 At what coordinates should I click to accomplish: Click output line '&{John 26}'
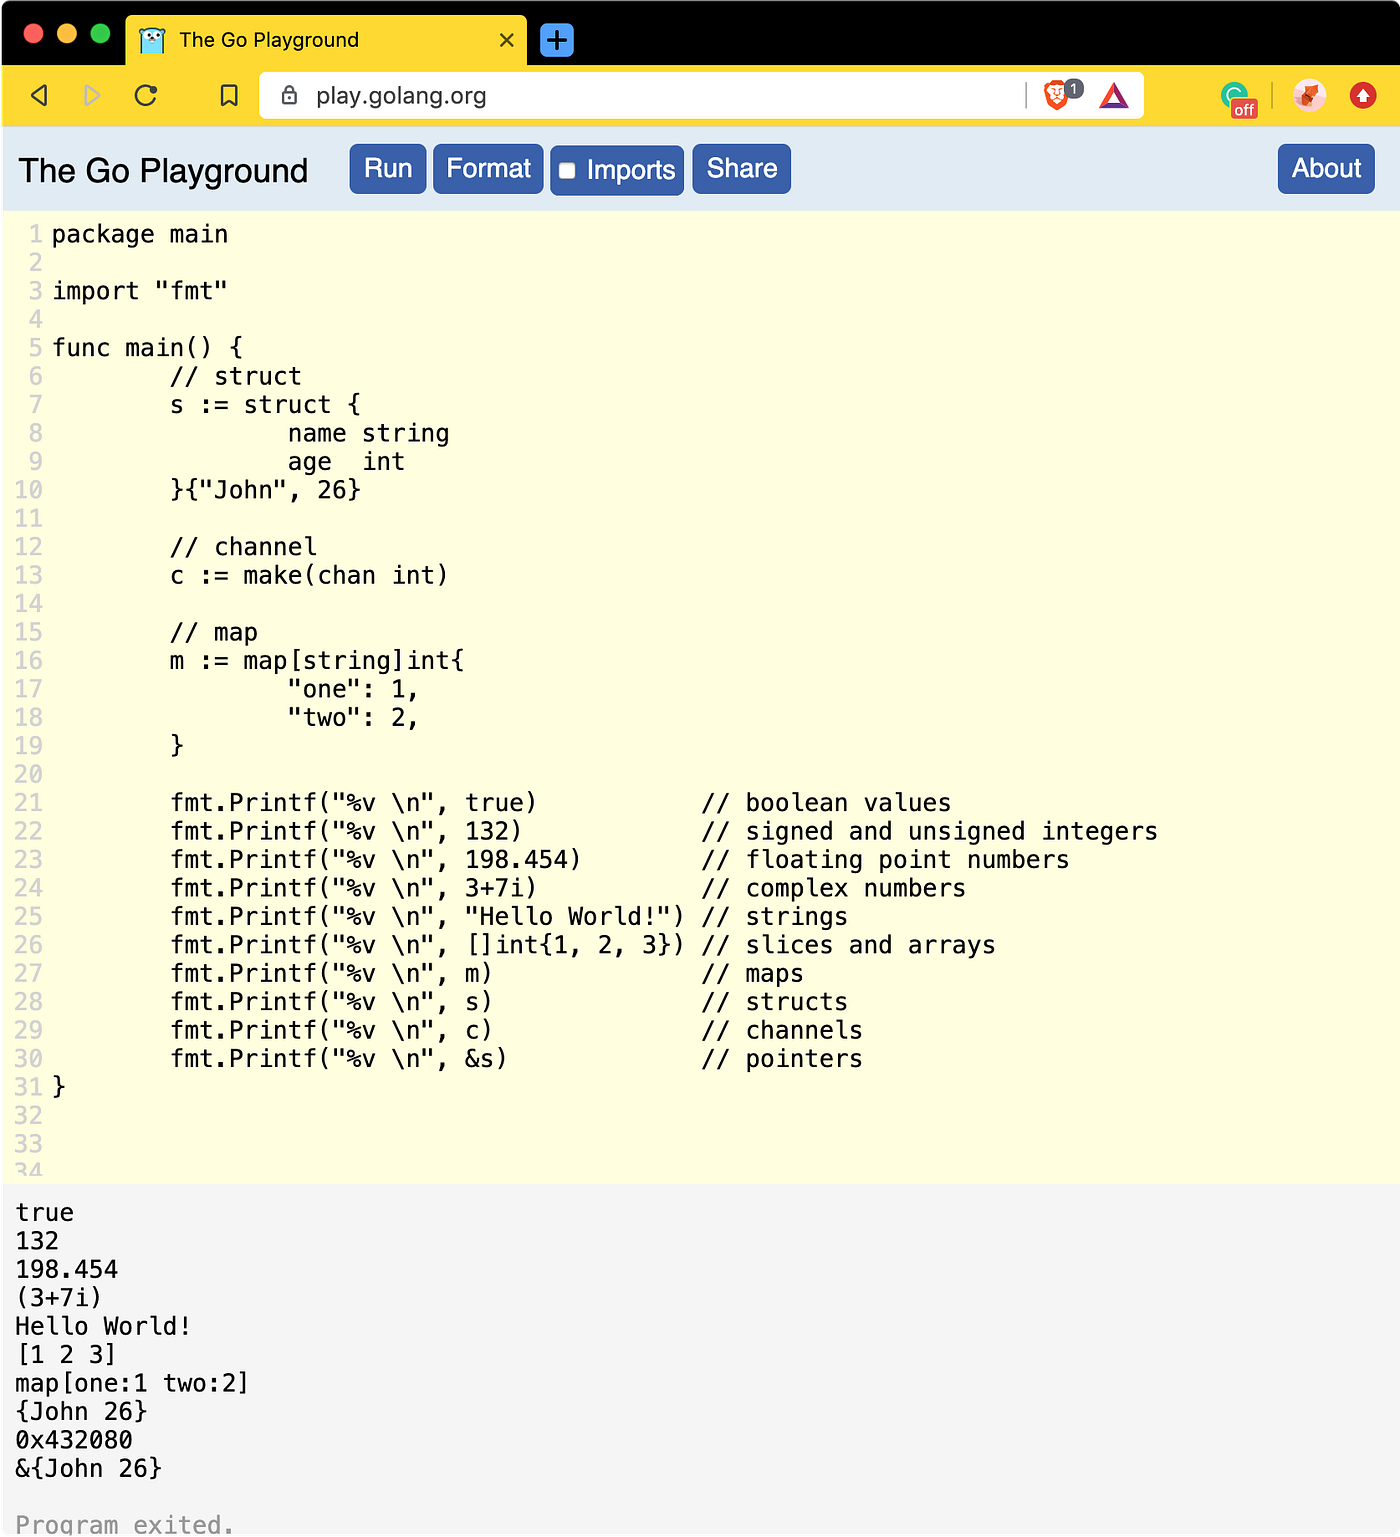89,1469
